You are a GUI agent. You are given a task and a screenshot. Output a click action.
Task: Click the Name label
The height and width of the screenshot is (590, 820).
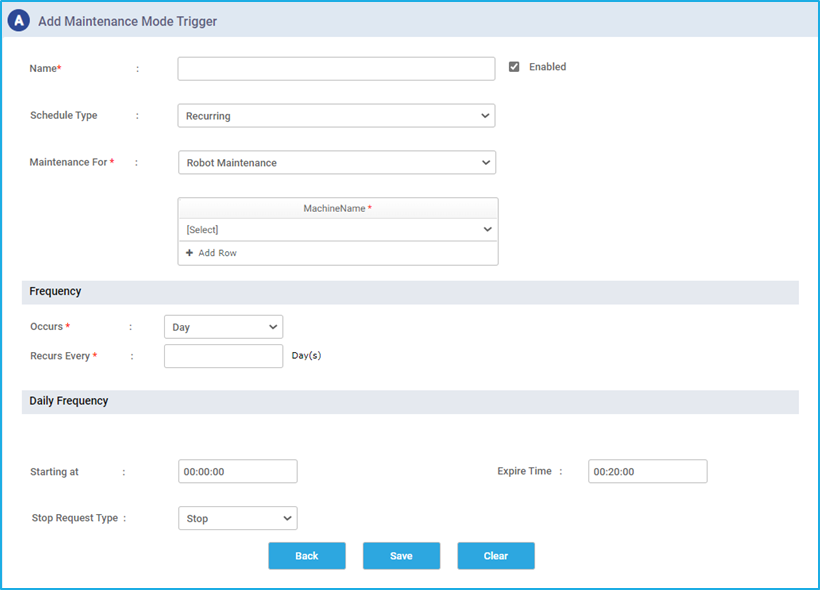[x=45, y=69]
